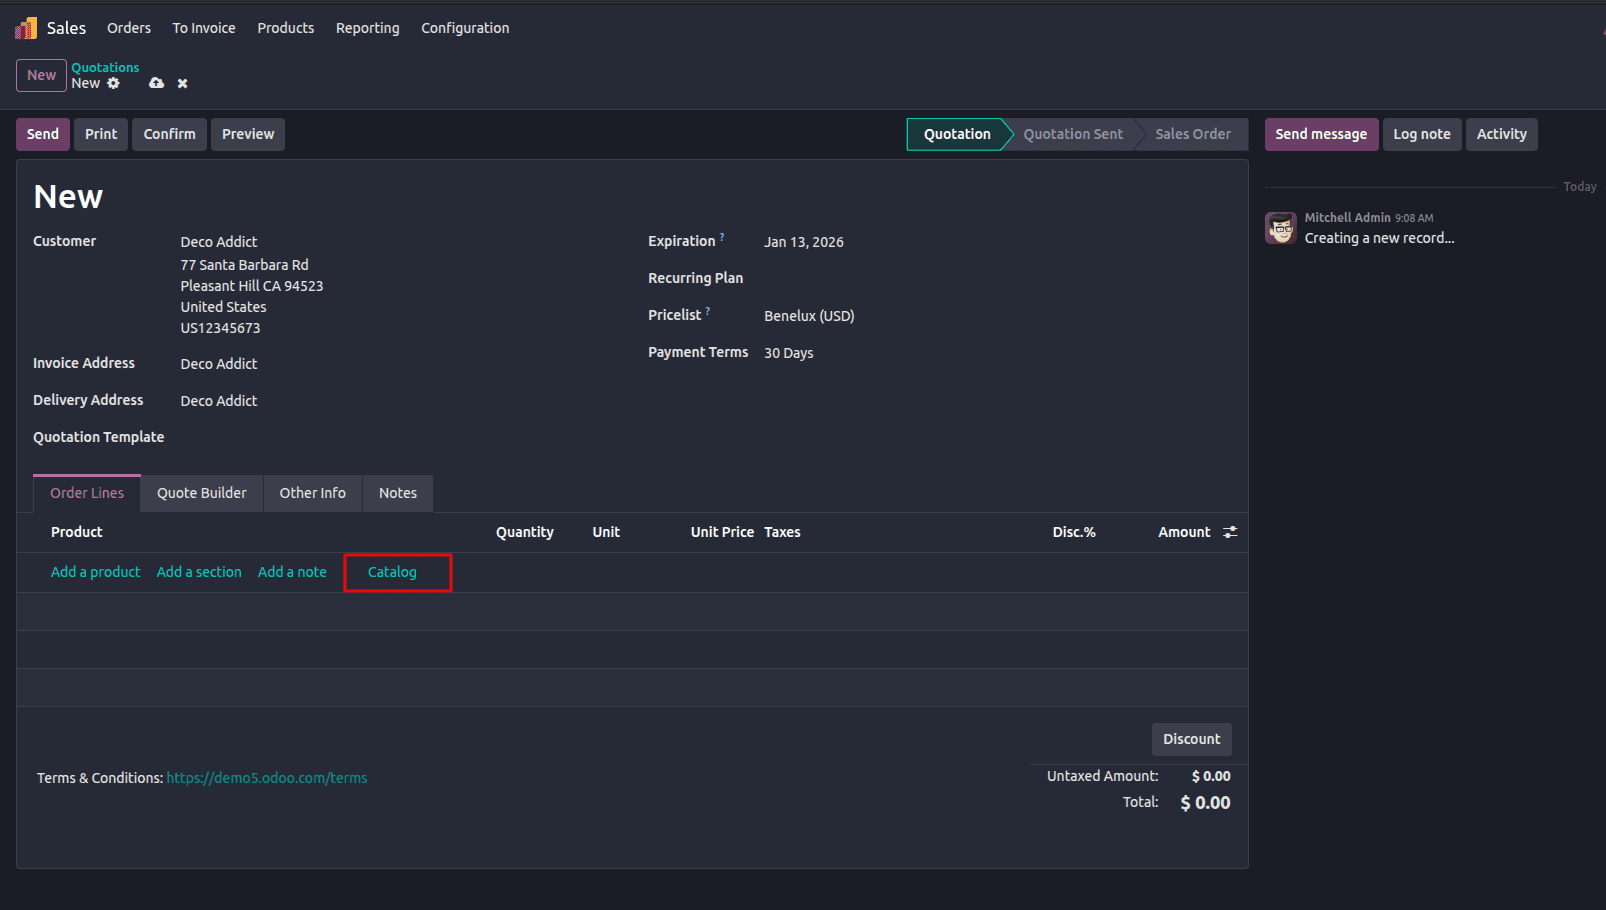Save the record using the cloud icon
The width and height of the screenshot is (1606, 910).
coord(156,83)
